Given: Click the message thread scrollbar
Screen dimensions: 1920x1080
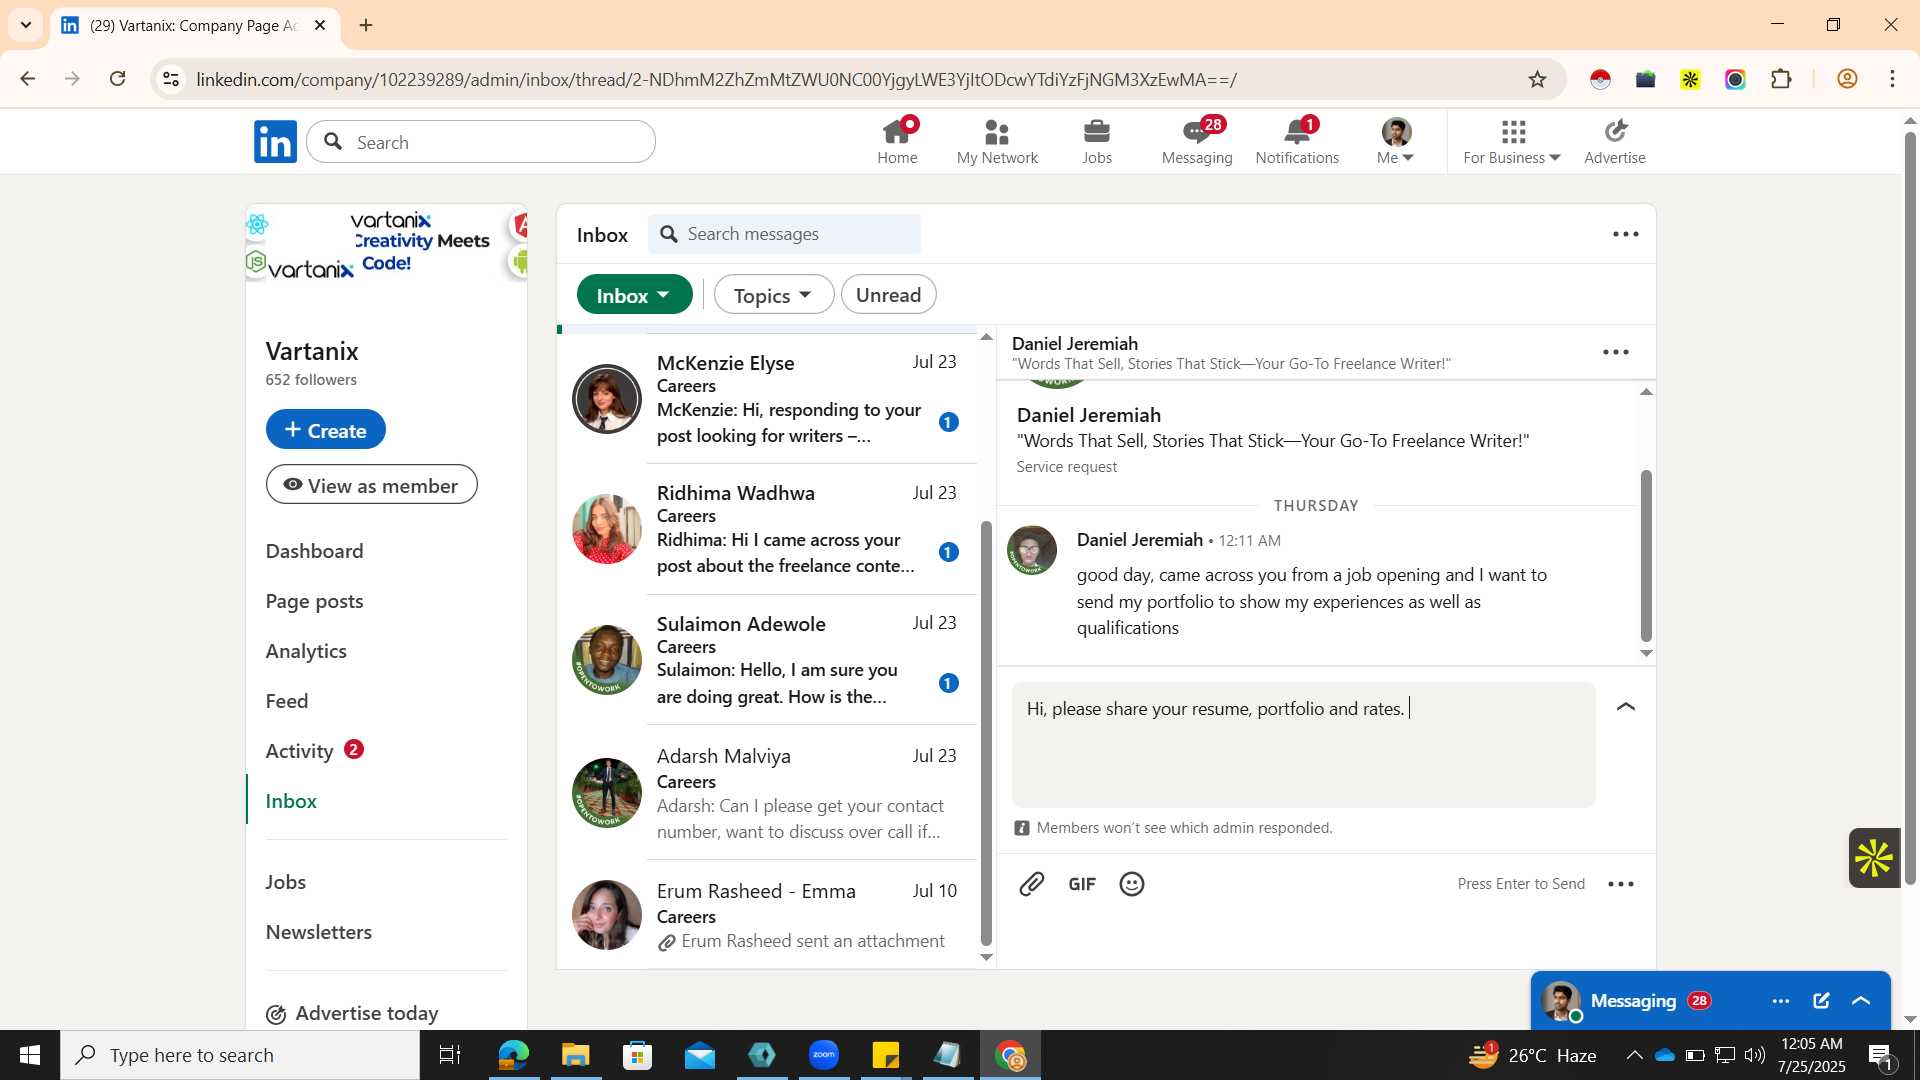Looking at the screenshot, I should (x=1646, y=556).
